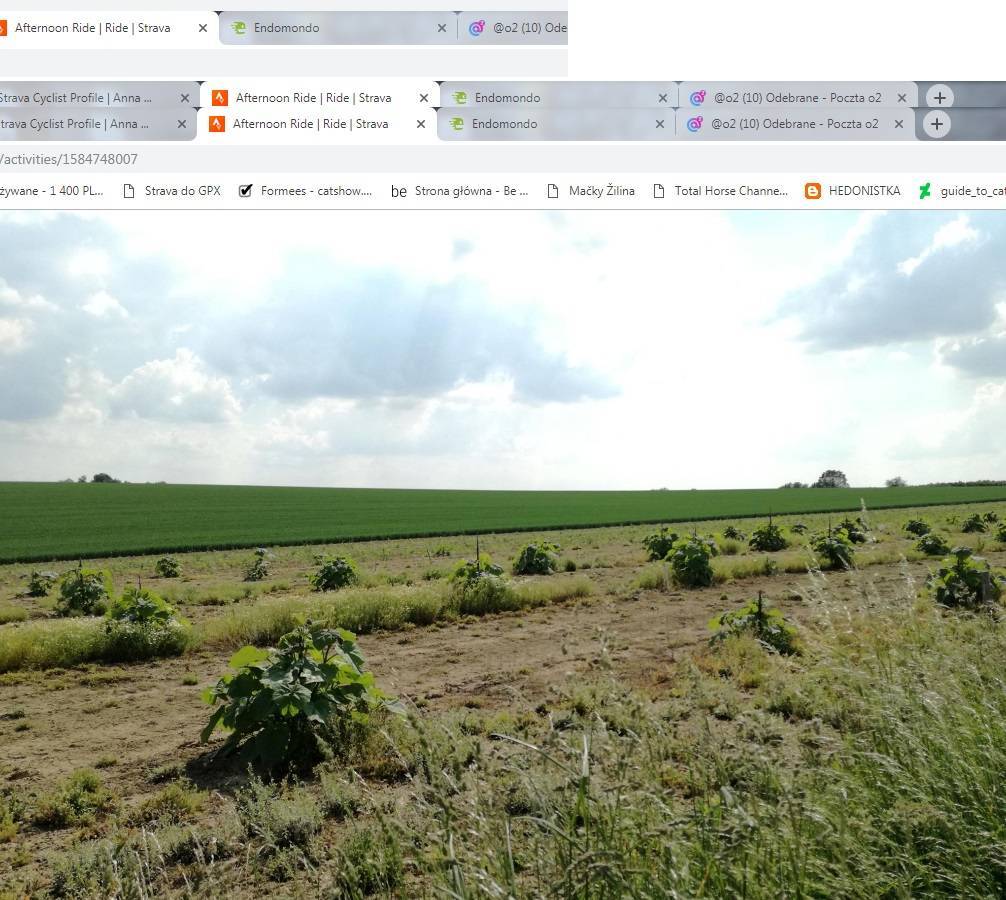Close Afternoon Ride tab in the lowest tab row

pyautogui.click(x=421, y=124)
